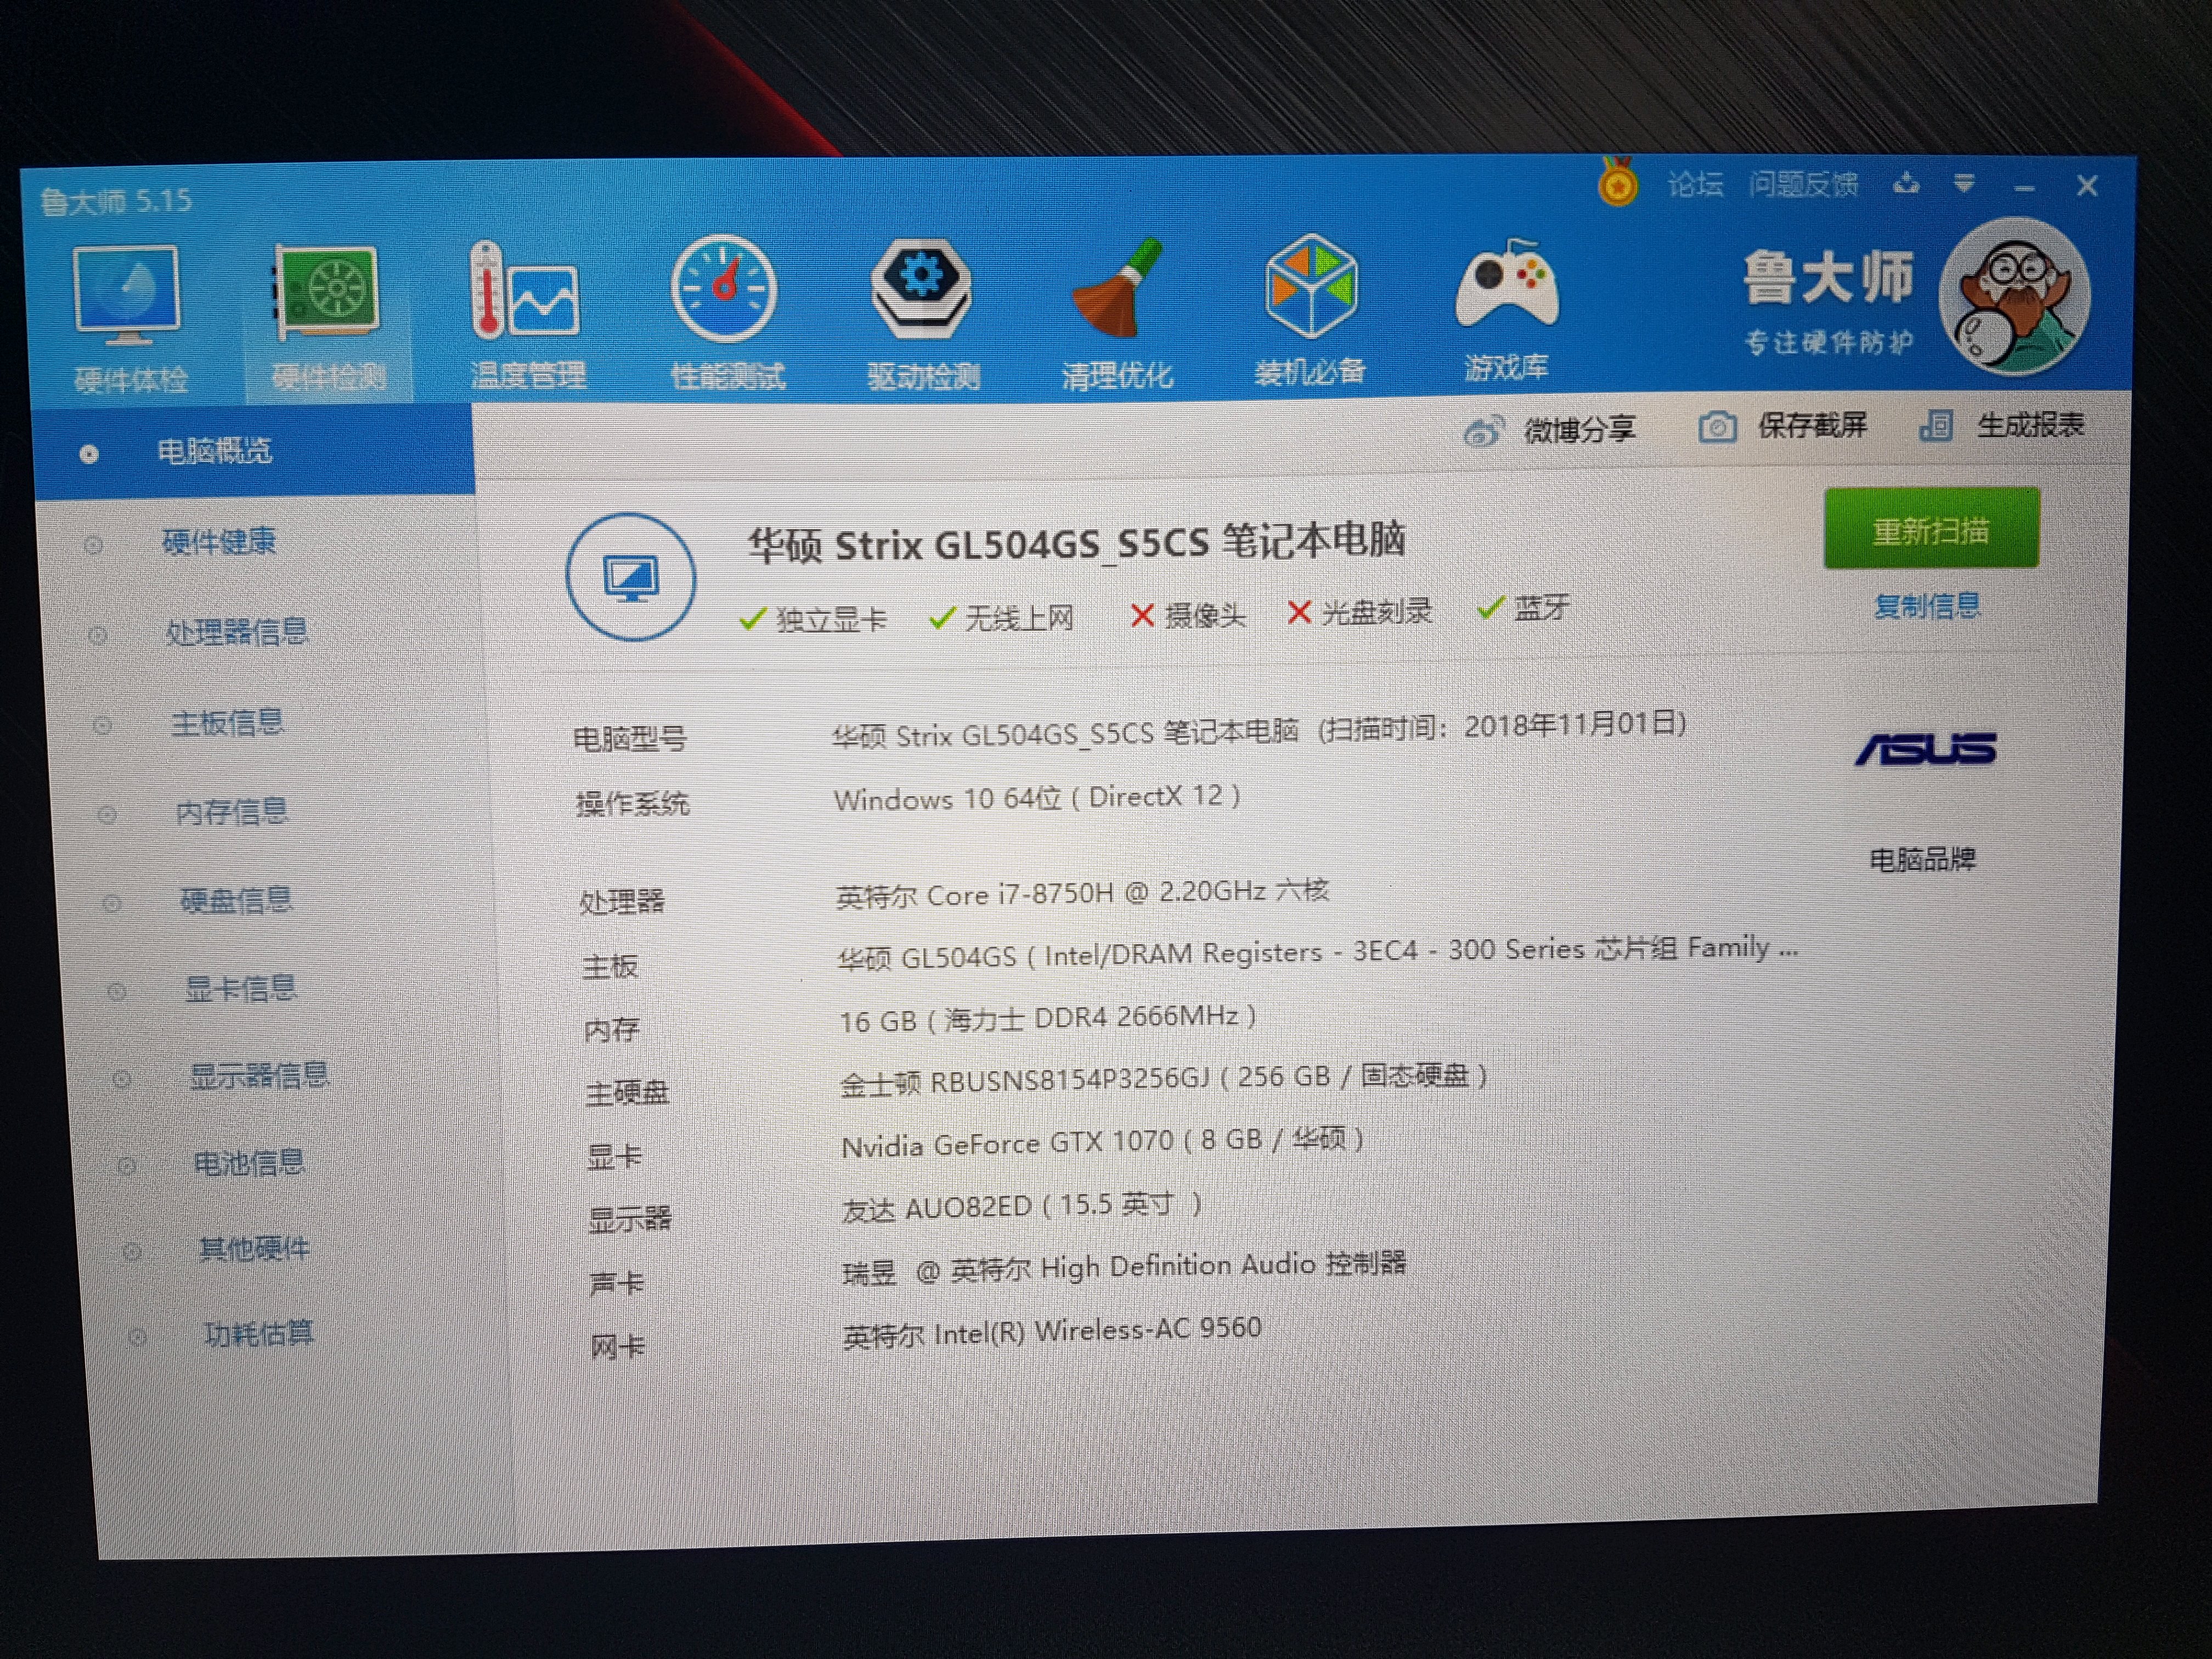Select 硬盘信息 sidebar item
Viewport: 2212px width, 1659px height.
point(236,901)
